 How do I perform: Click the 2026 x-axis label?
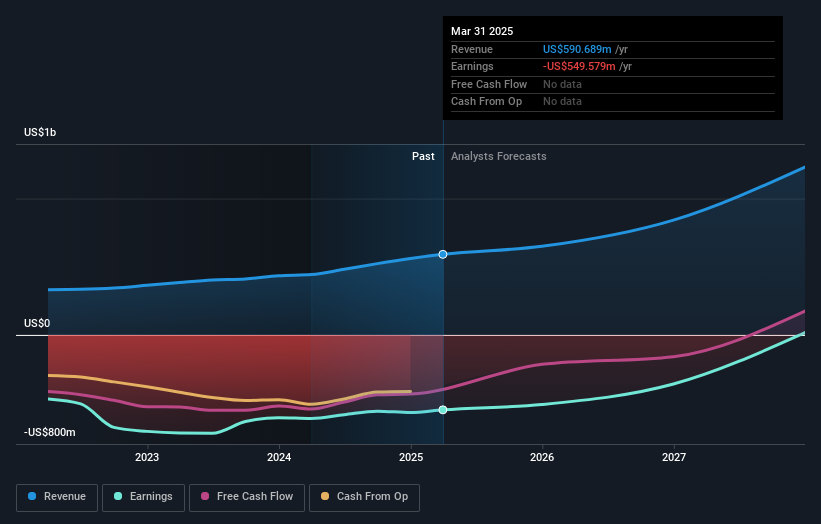click(x=542, y=457)
